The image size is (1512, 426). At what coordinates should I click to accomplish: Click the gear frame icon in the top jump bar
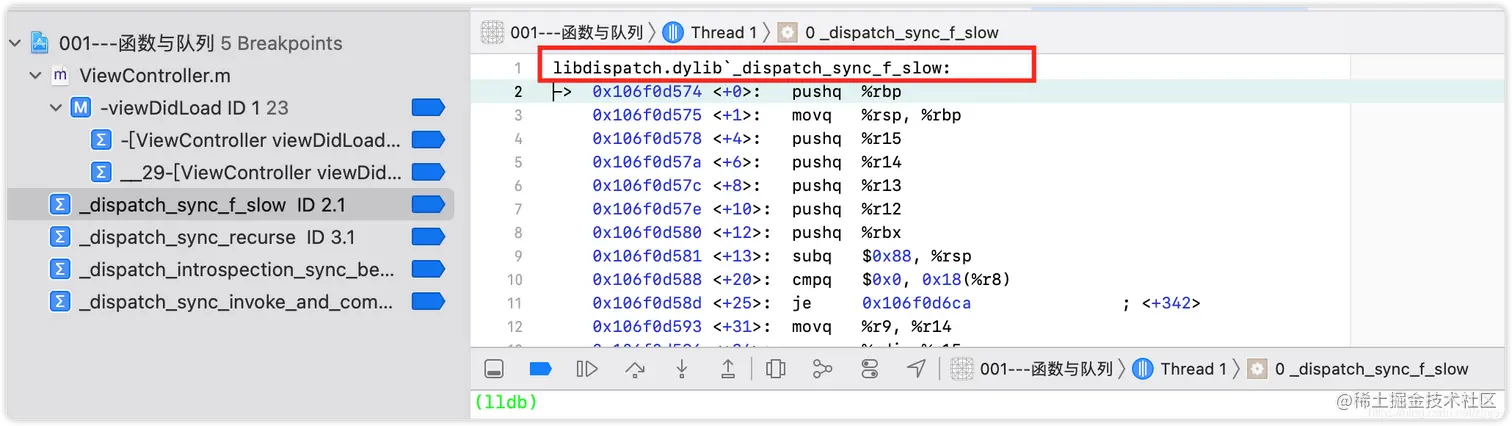pos(788,32)
